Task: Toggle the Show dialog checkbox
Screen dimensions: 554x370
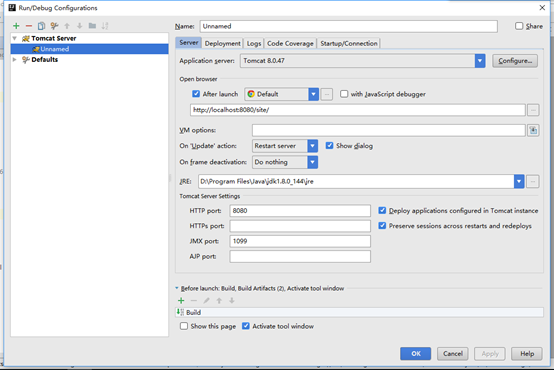Action: [x=329, y=146]
